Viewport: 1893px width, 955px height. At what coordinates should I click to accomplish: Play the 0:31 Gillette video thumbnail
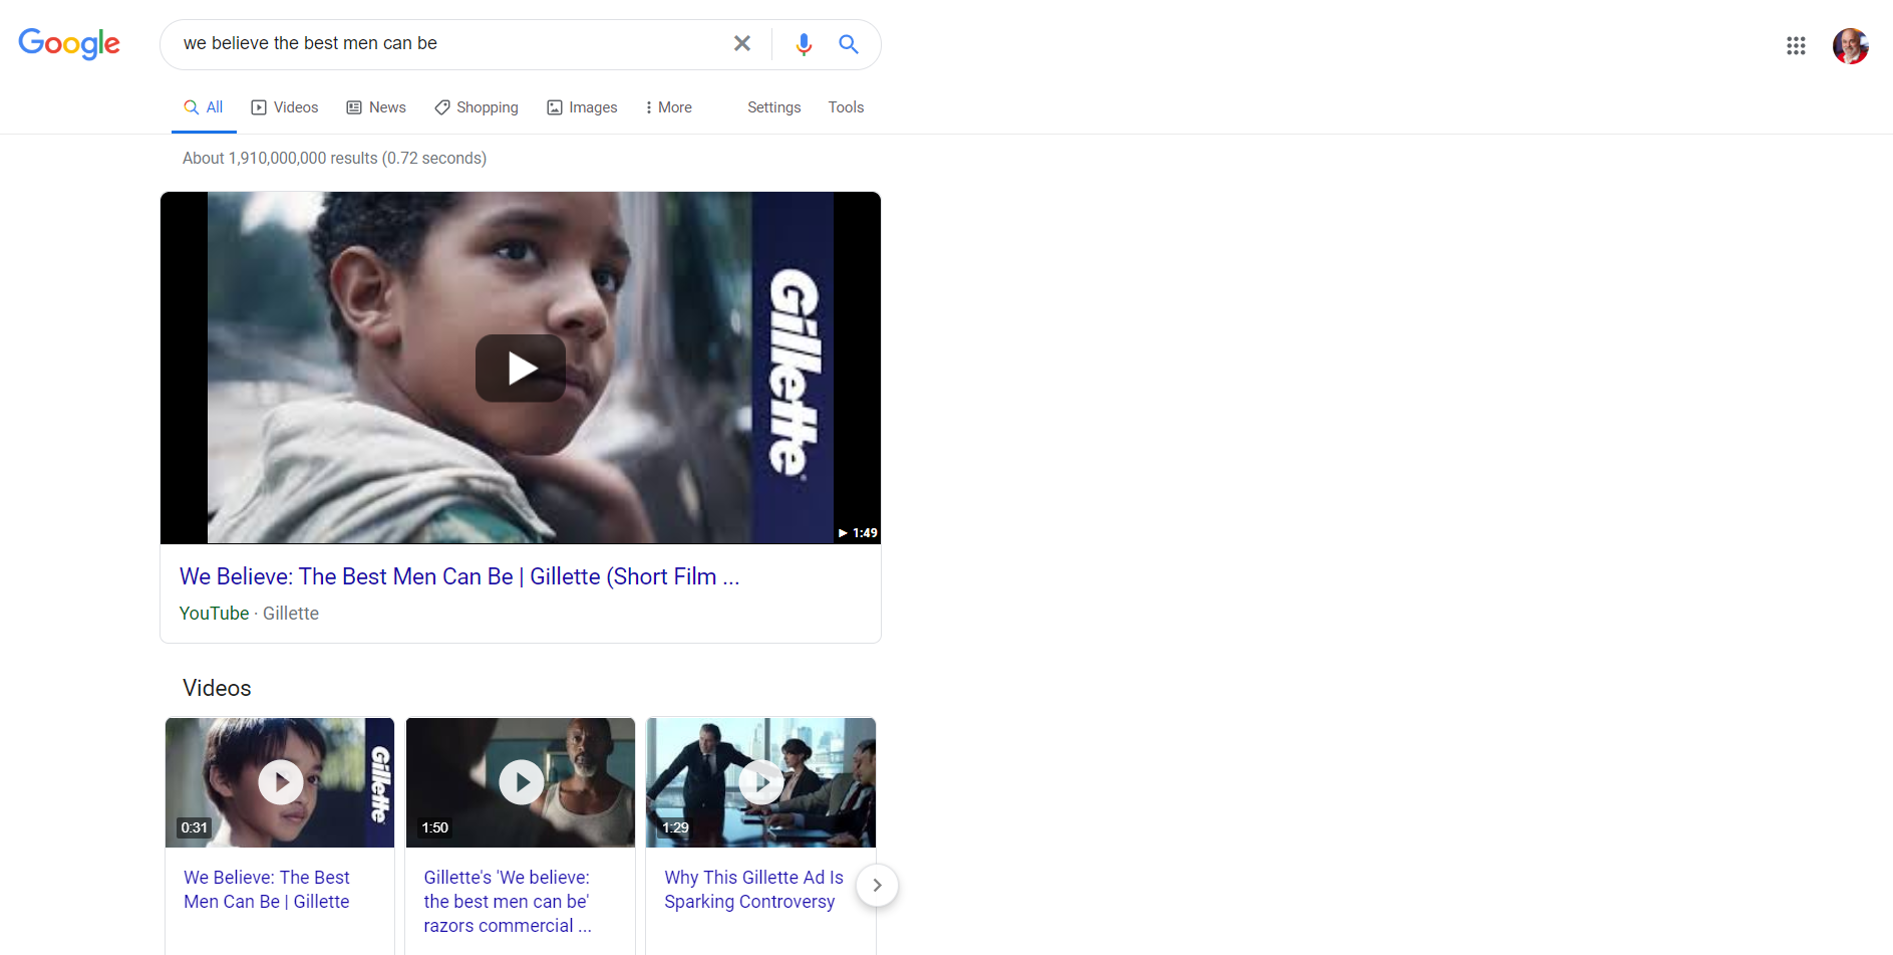click(280, 782)
